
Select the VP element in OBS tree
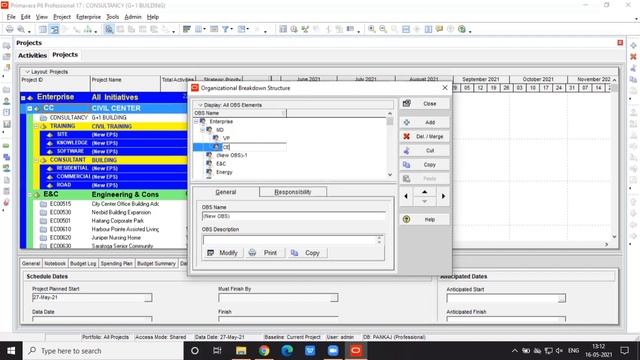226,138
